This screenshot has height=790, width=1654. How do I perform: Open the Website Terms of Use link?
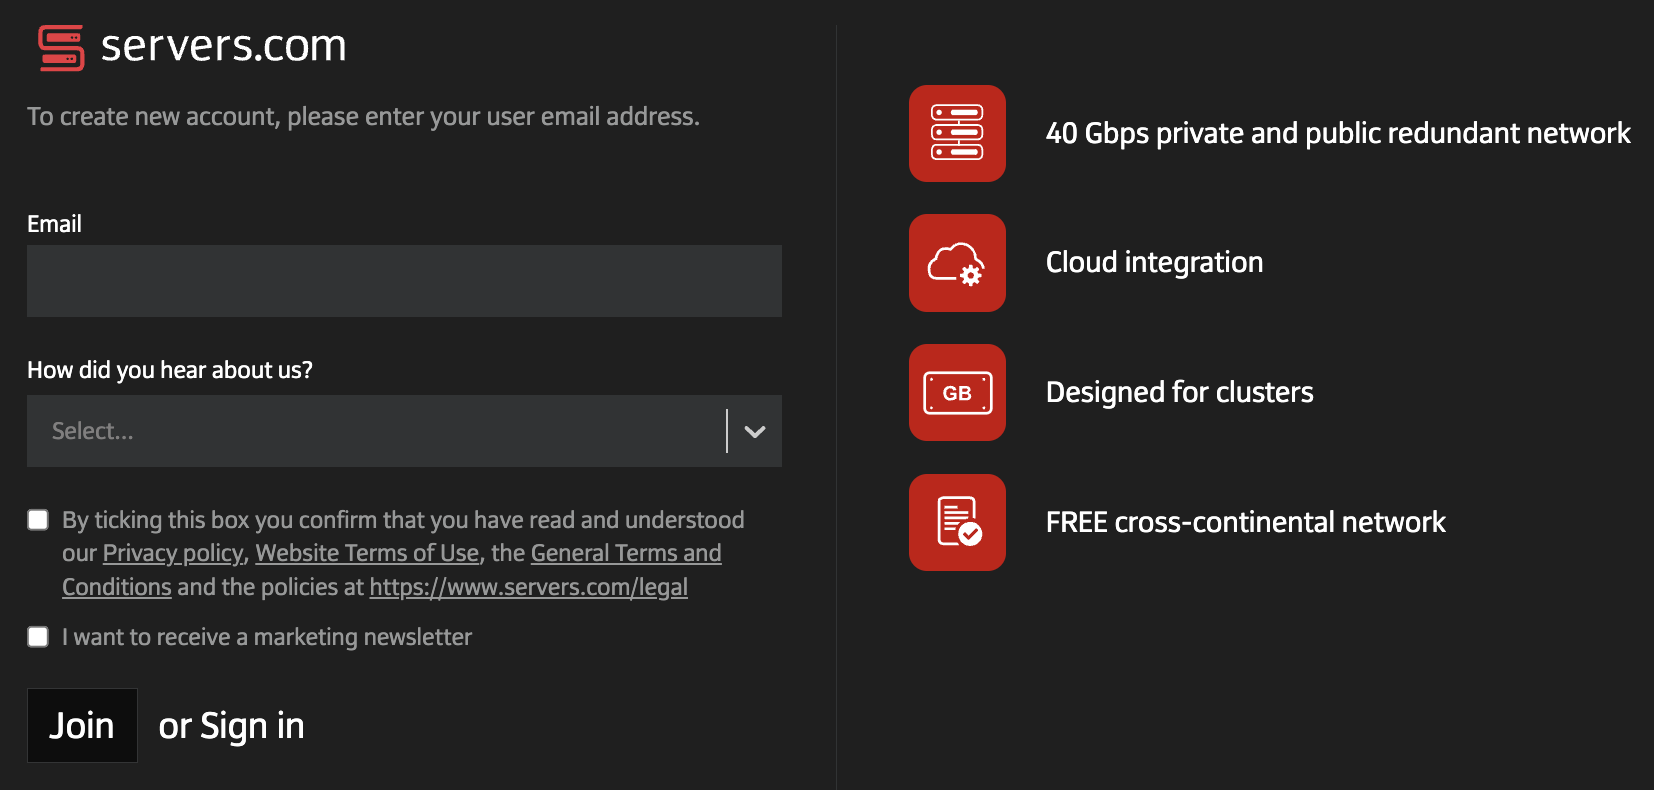point(367,553)
